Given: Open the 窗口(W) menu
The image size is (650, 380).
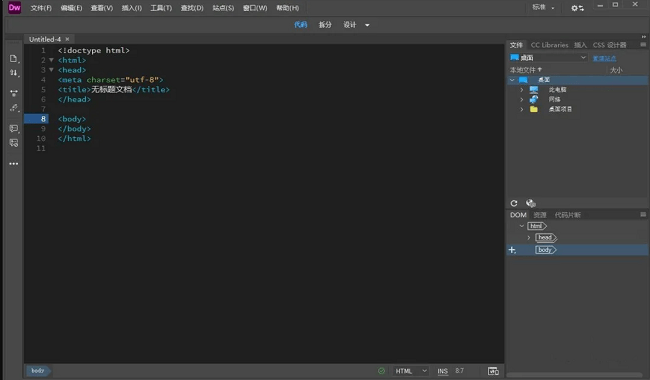Looking at the screenshot, I should tap(255, 8).
